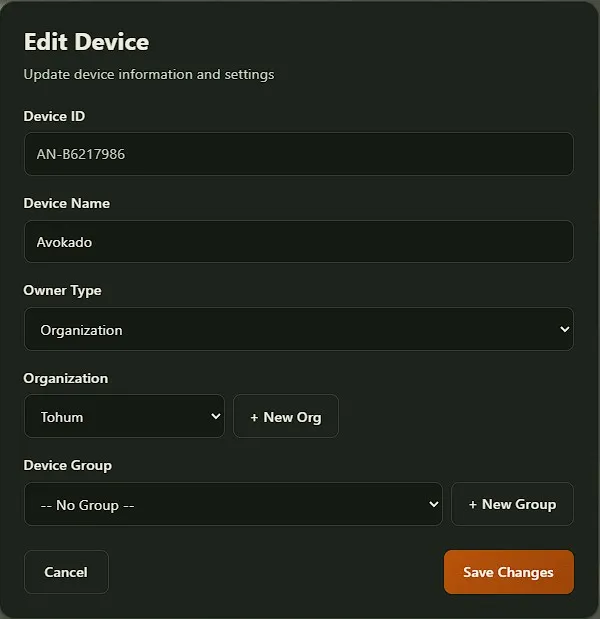Viewport: 600px width, 619px height.
Task: Open the Device Group dropdown
Action: [x=233, y=504]
